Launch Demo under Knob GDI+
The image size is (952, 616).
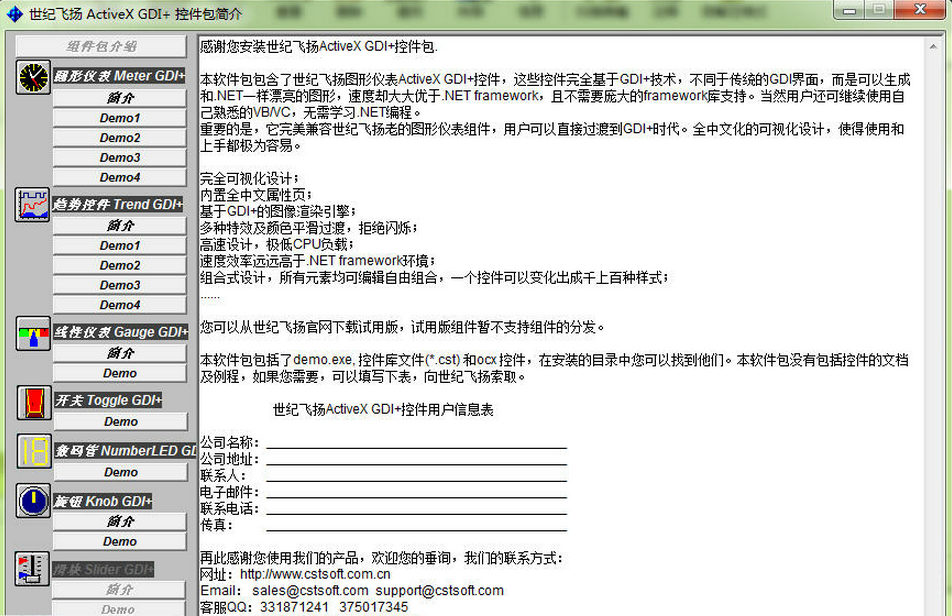[x=120, y=541]
